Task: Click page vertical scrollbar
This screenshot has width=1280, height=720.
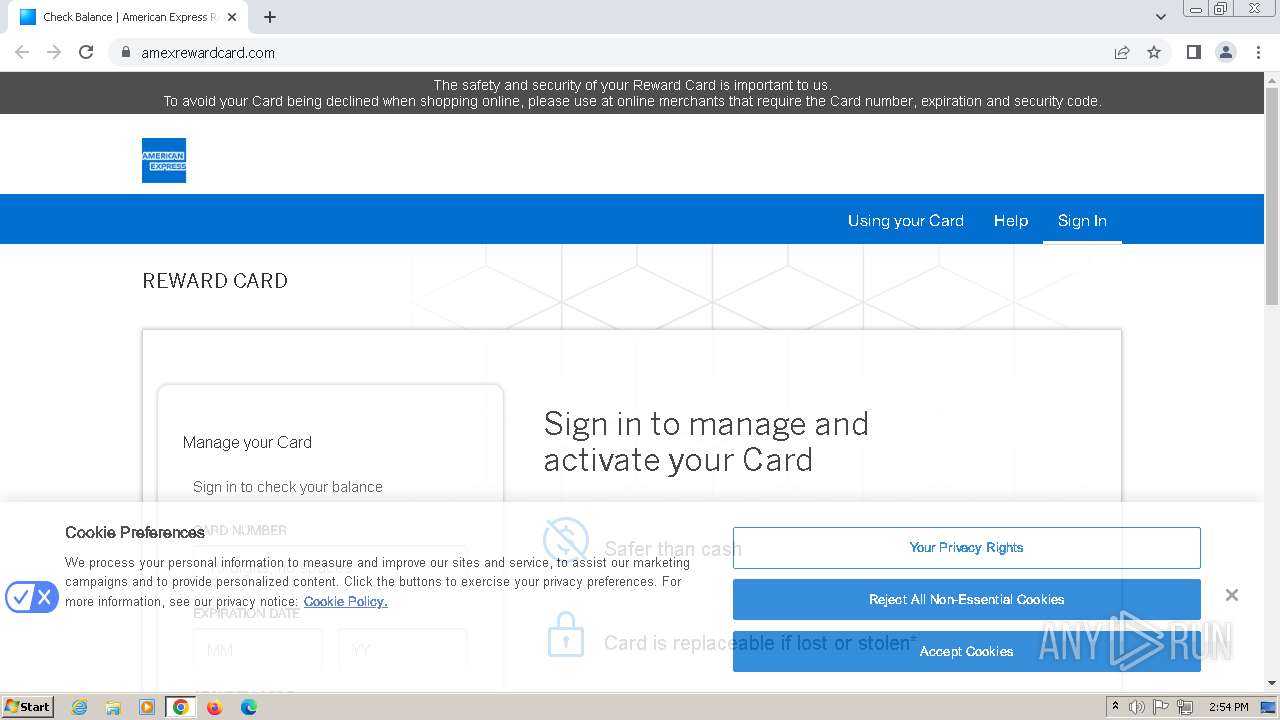Action: point(1272,195)
